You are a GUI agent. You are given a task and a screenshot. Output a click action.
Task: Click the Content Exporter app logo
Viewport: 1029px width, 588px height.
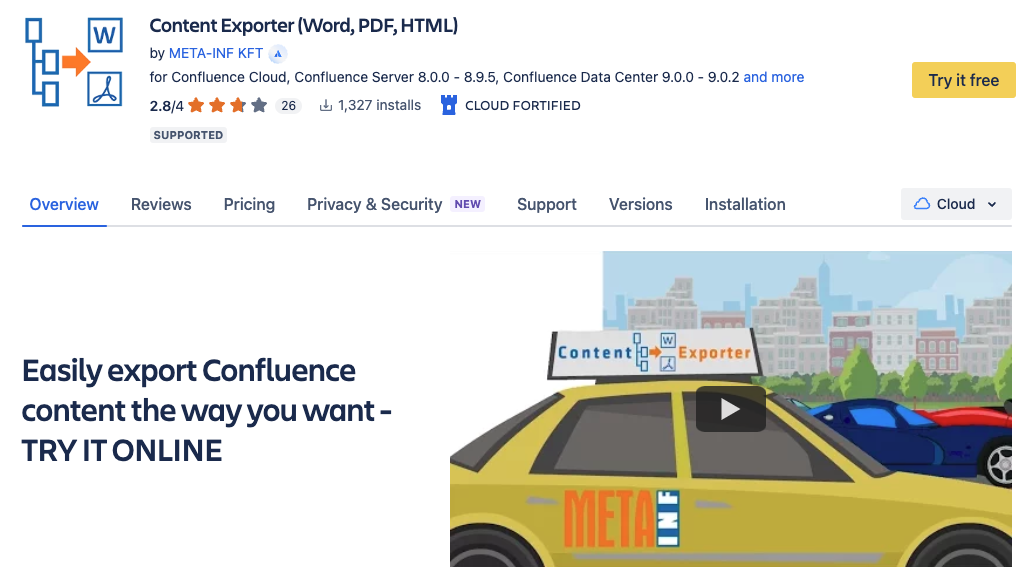(74, 62)
